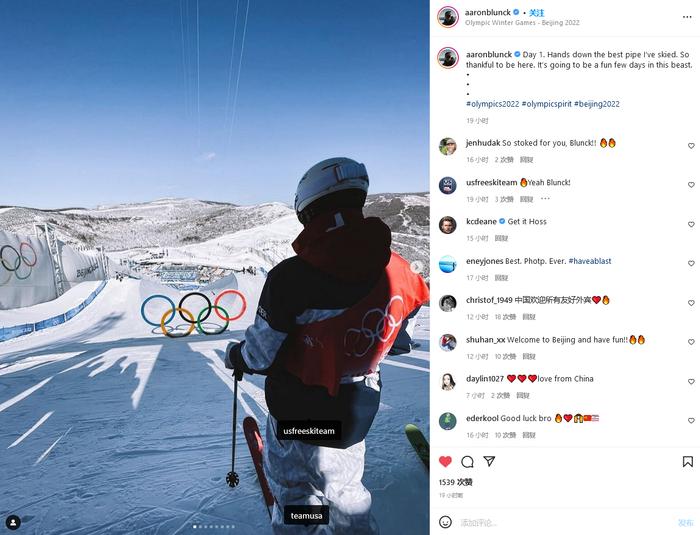700x535 pixels.
Task: Open the emoji picker smiley icon
Action: (x=445, y=522)
